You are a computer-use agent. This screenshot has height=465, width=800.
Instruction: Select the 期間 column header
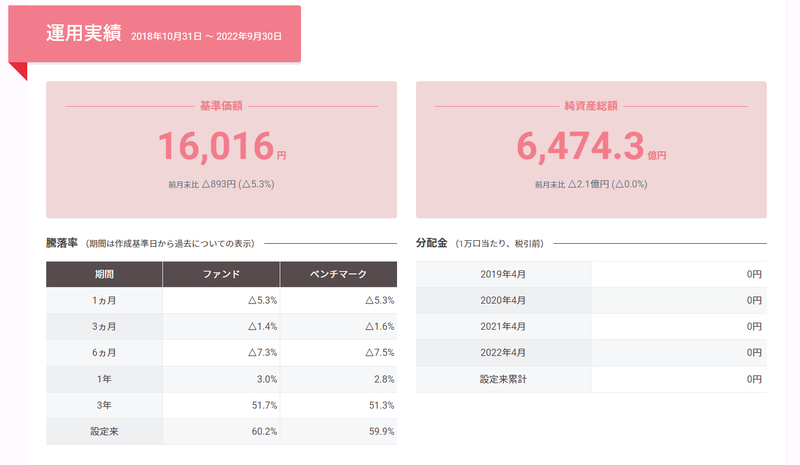104,273
